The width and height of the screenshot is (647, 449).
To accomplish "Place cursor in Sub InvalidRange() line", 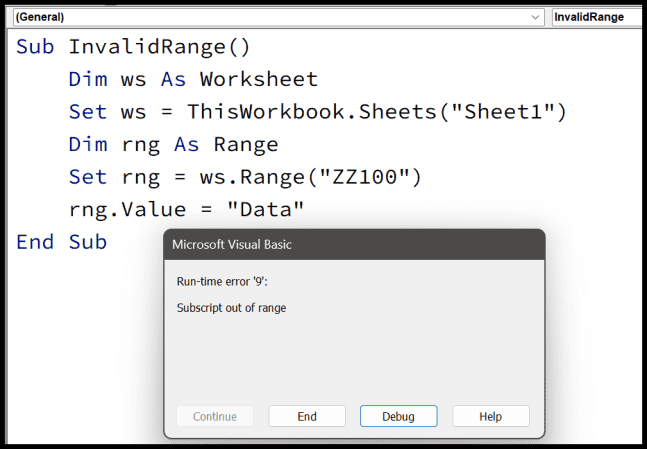I will click(x=133, y=47).
